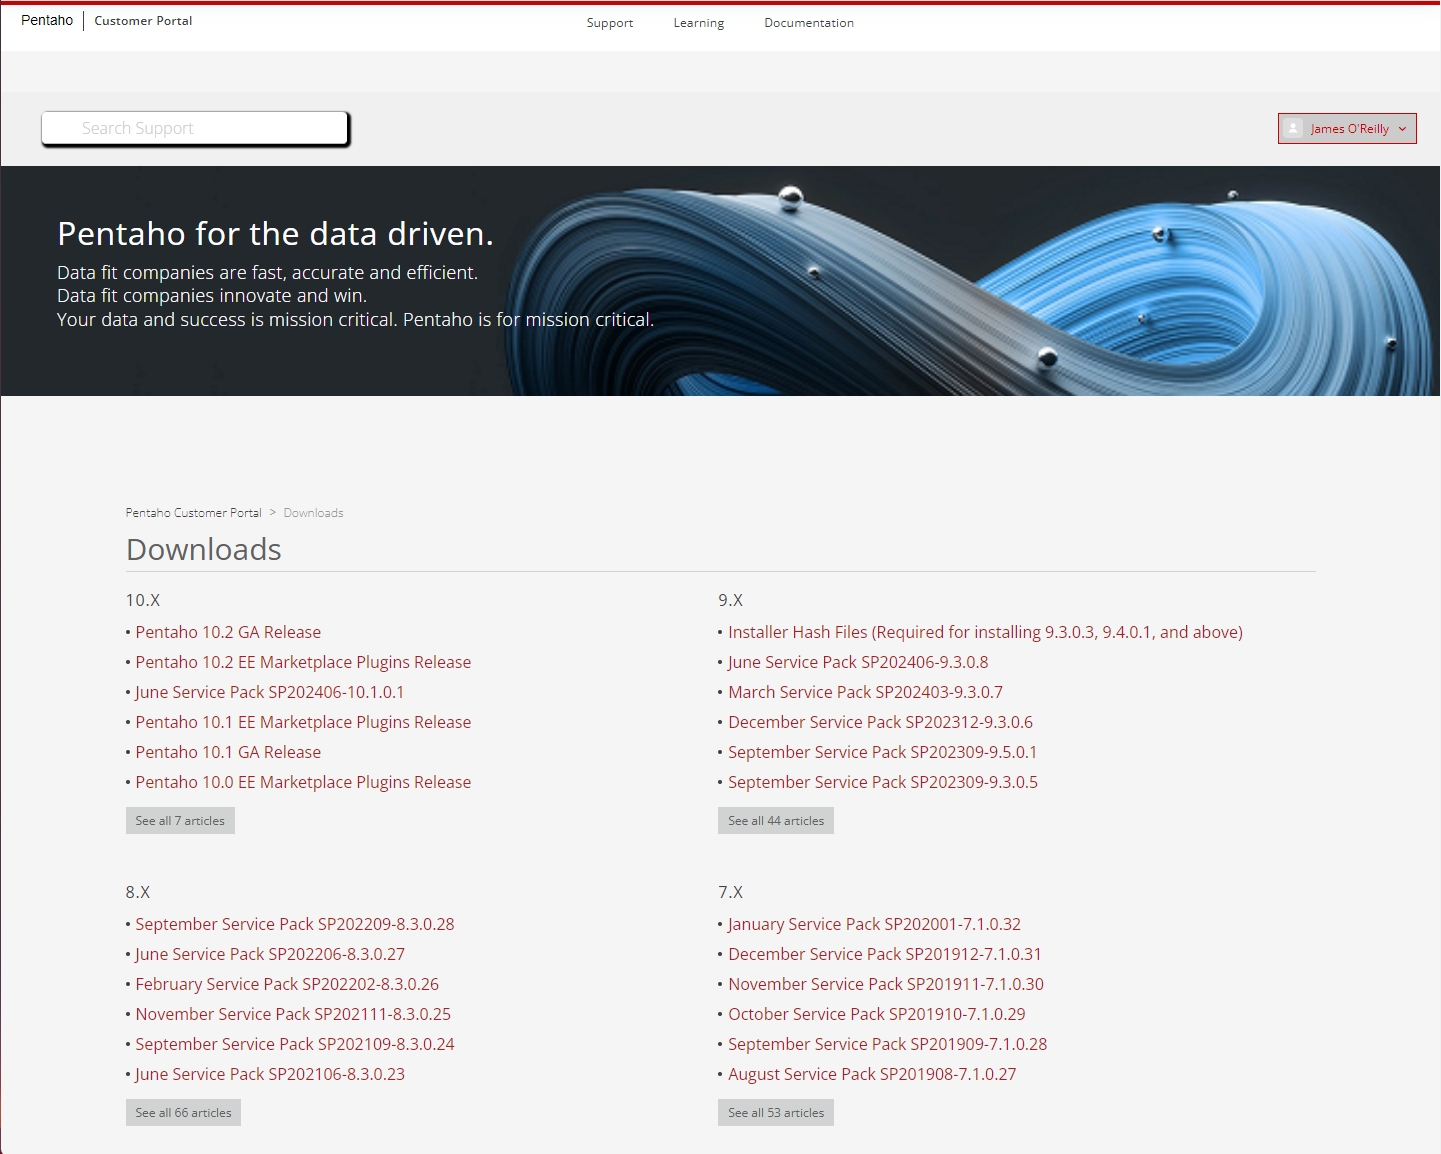Viewport: 1441px width, 1154px height.
Task: Open June Service Pack SP202406-10.1.0.1
Action: pyautogui.click(x=269, y=692)
